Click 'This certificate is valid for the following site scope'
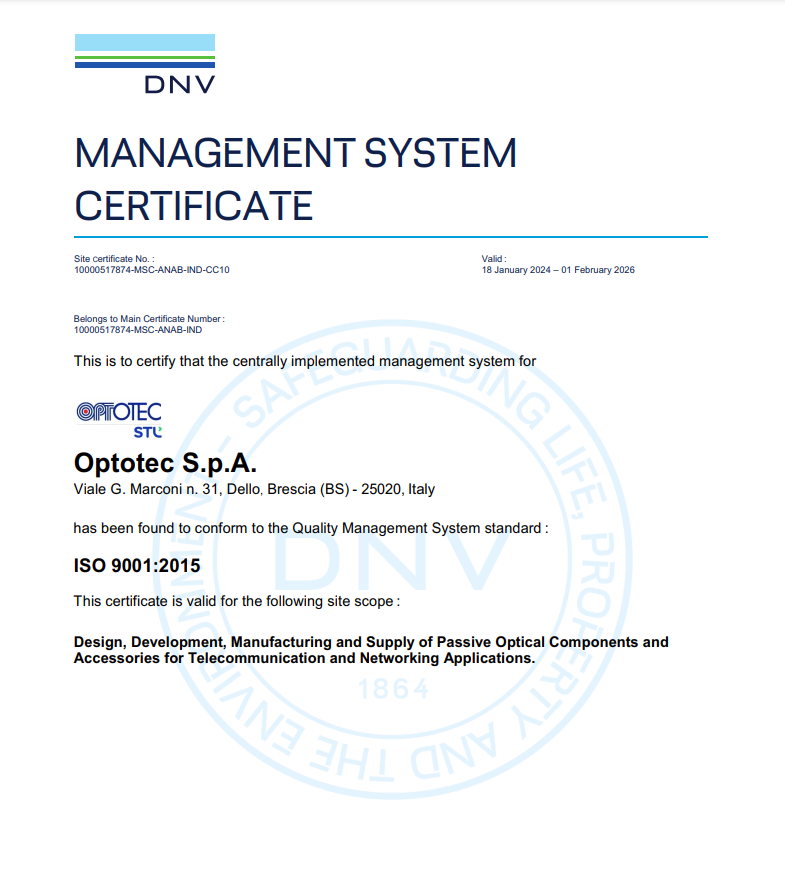Image resolution: width=785 pixels, height=891 pixels. click(x=236, y=601)
